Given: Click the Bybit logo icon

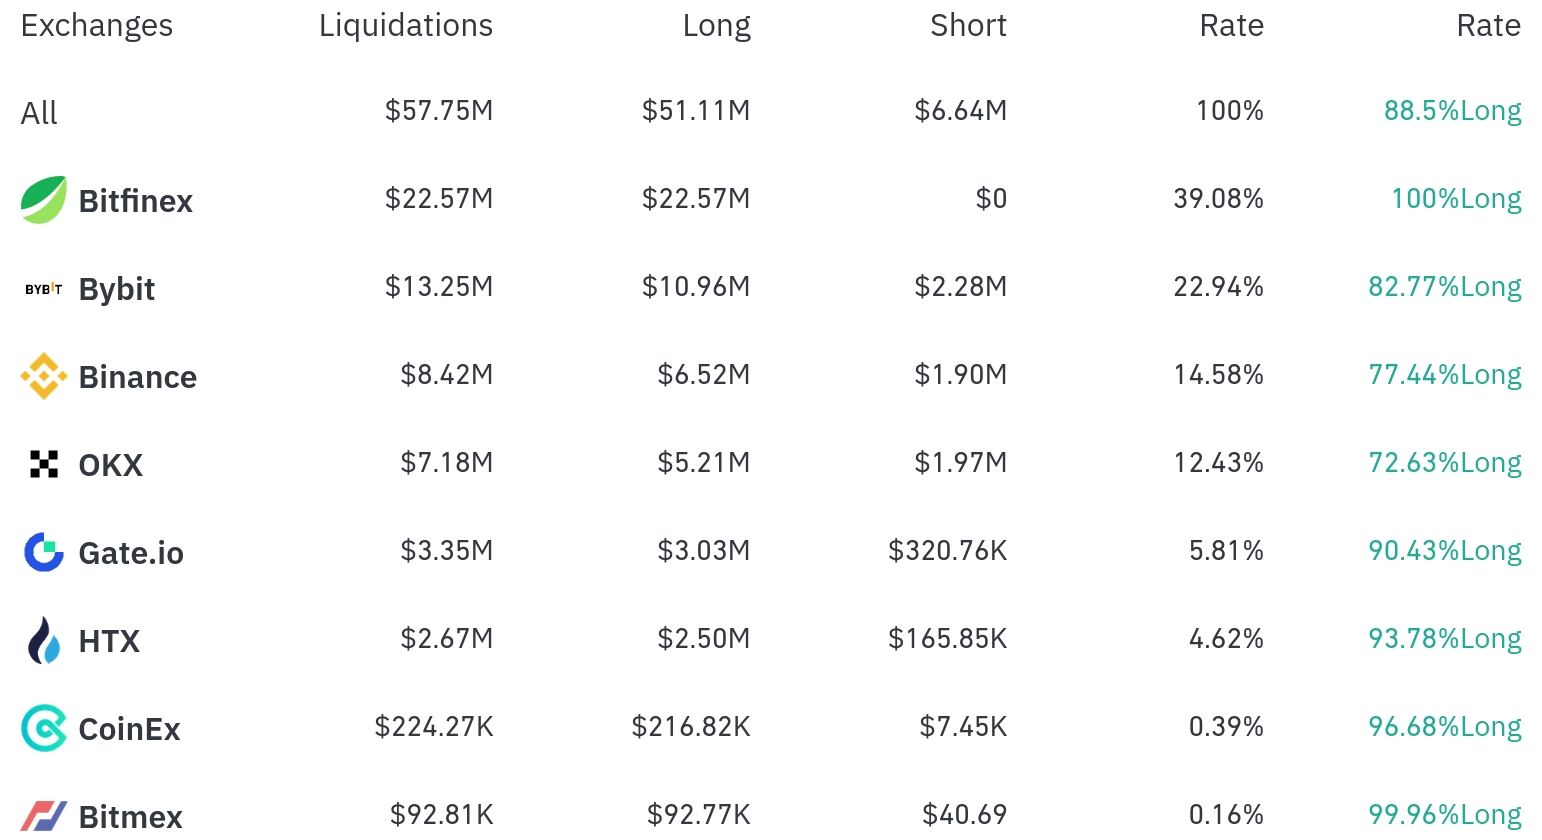Looking at the screenshot, I should [x=44, y=289].
